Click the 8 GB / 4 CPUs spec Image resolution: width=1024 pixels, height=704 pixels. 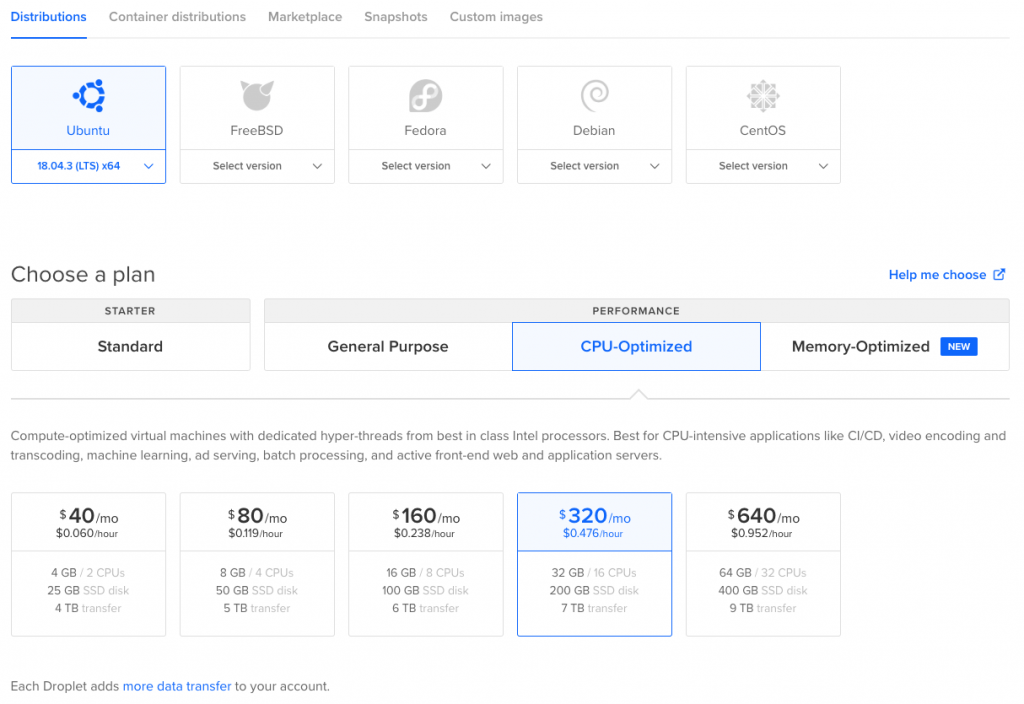257,573
